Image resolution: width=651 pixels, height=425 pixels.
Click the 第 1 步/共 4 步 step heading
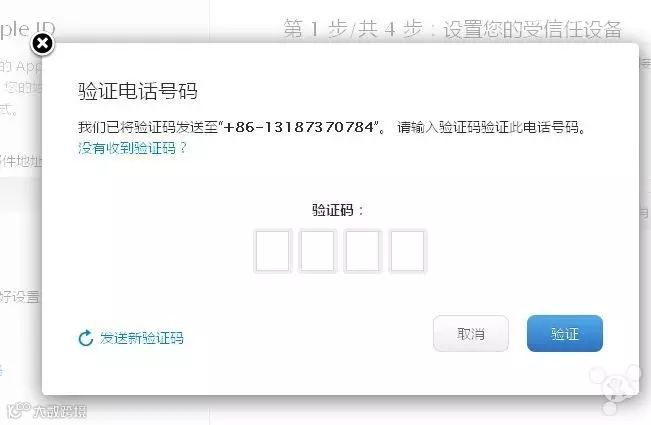click(x=353, y=29)
